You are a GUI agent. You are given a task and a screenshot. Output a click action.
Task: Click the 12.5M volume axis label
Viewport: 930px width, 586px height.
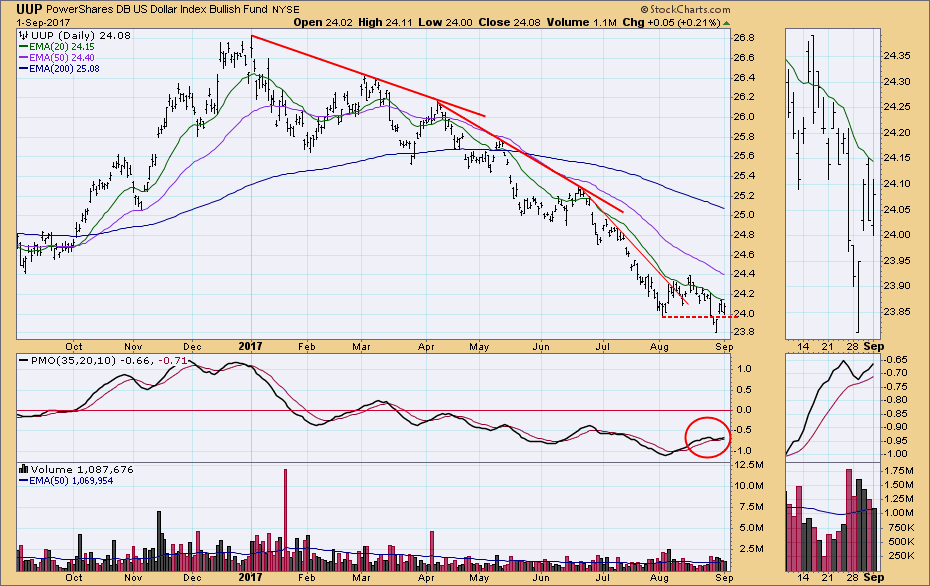[749, 464]
